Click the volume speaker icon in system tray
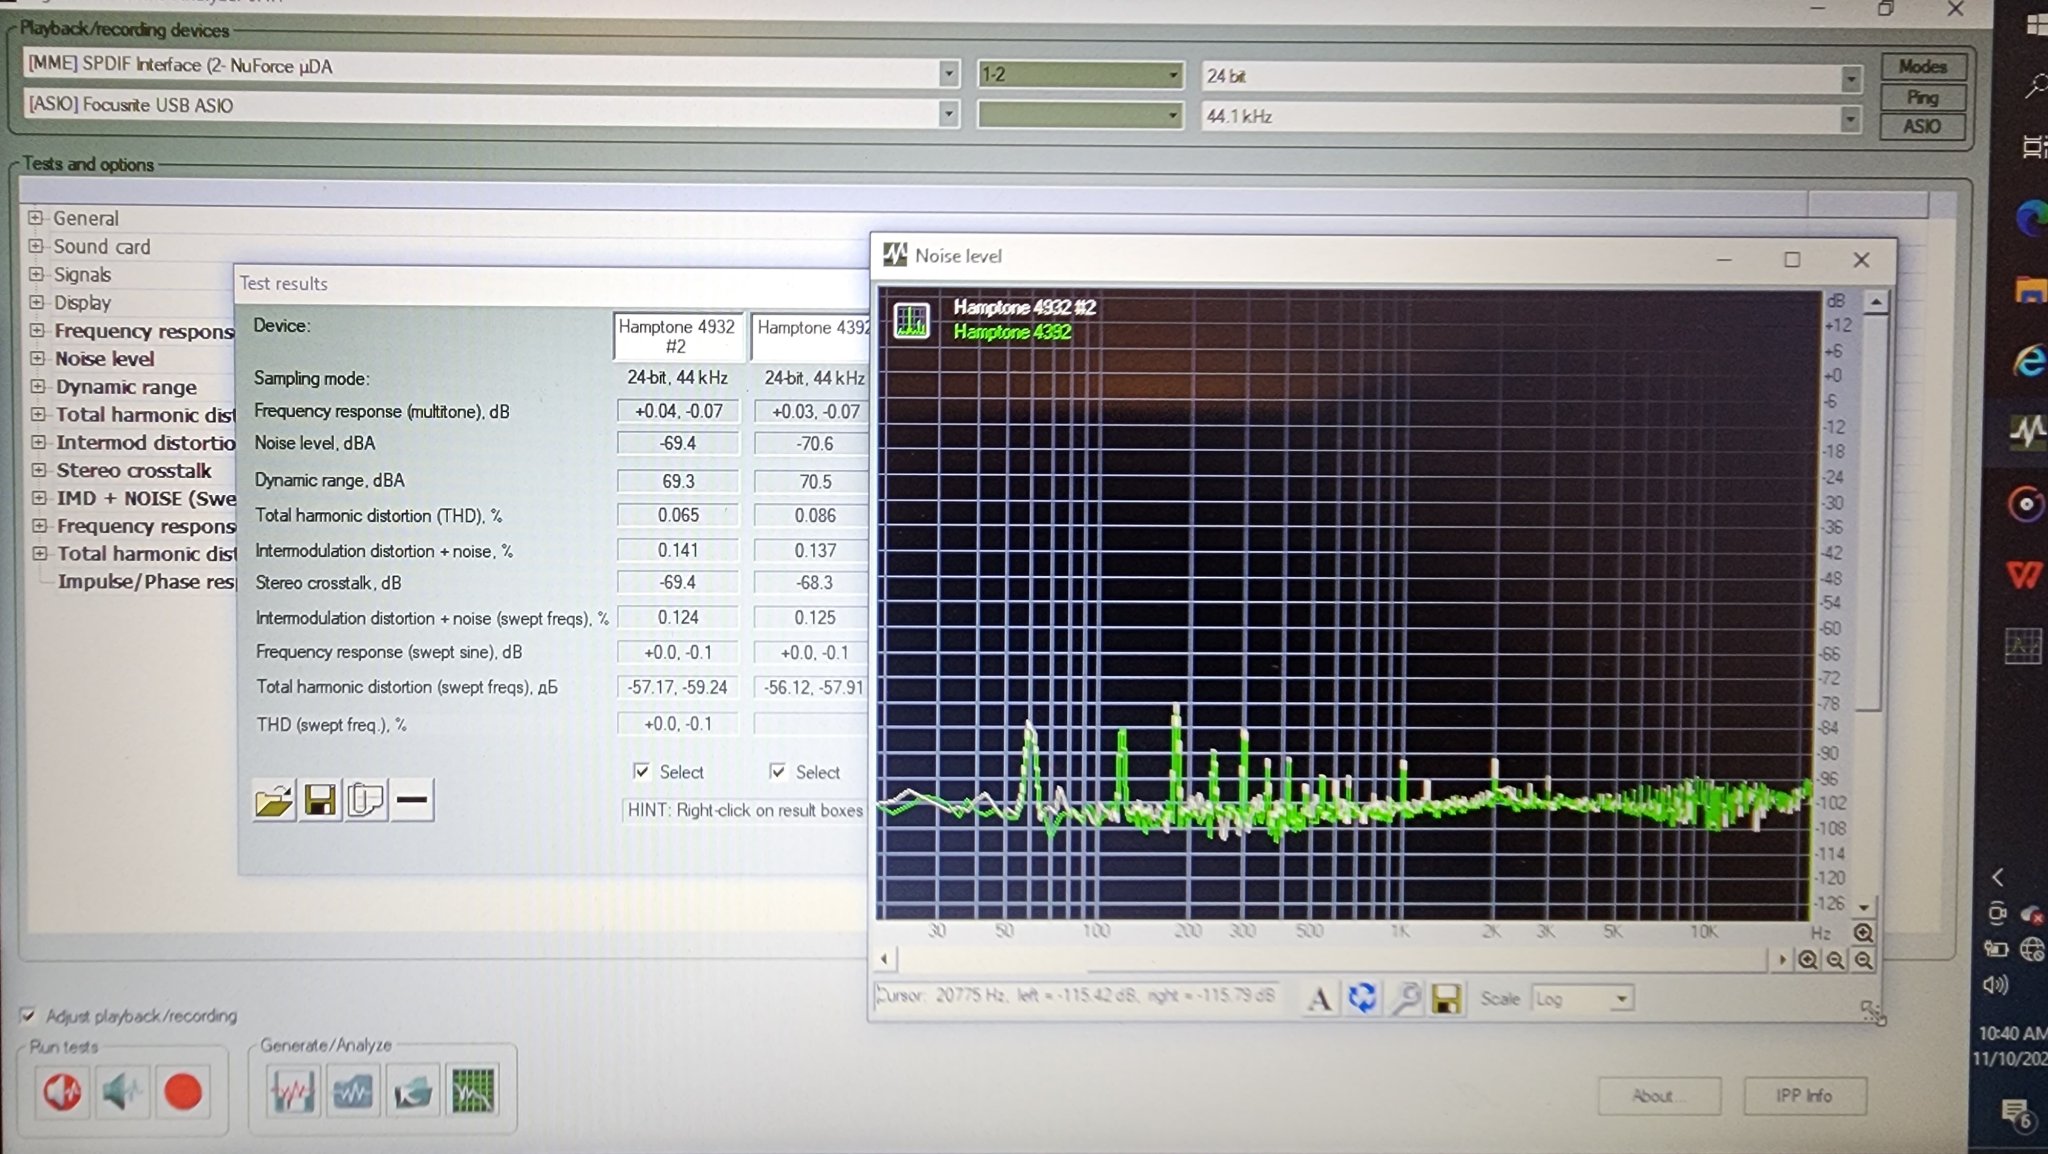Viewport: 2048px width, 1154px height. (1995, 985)
